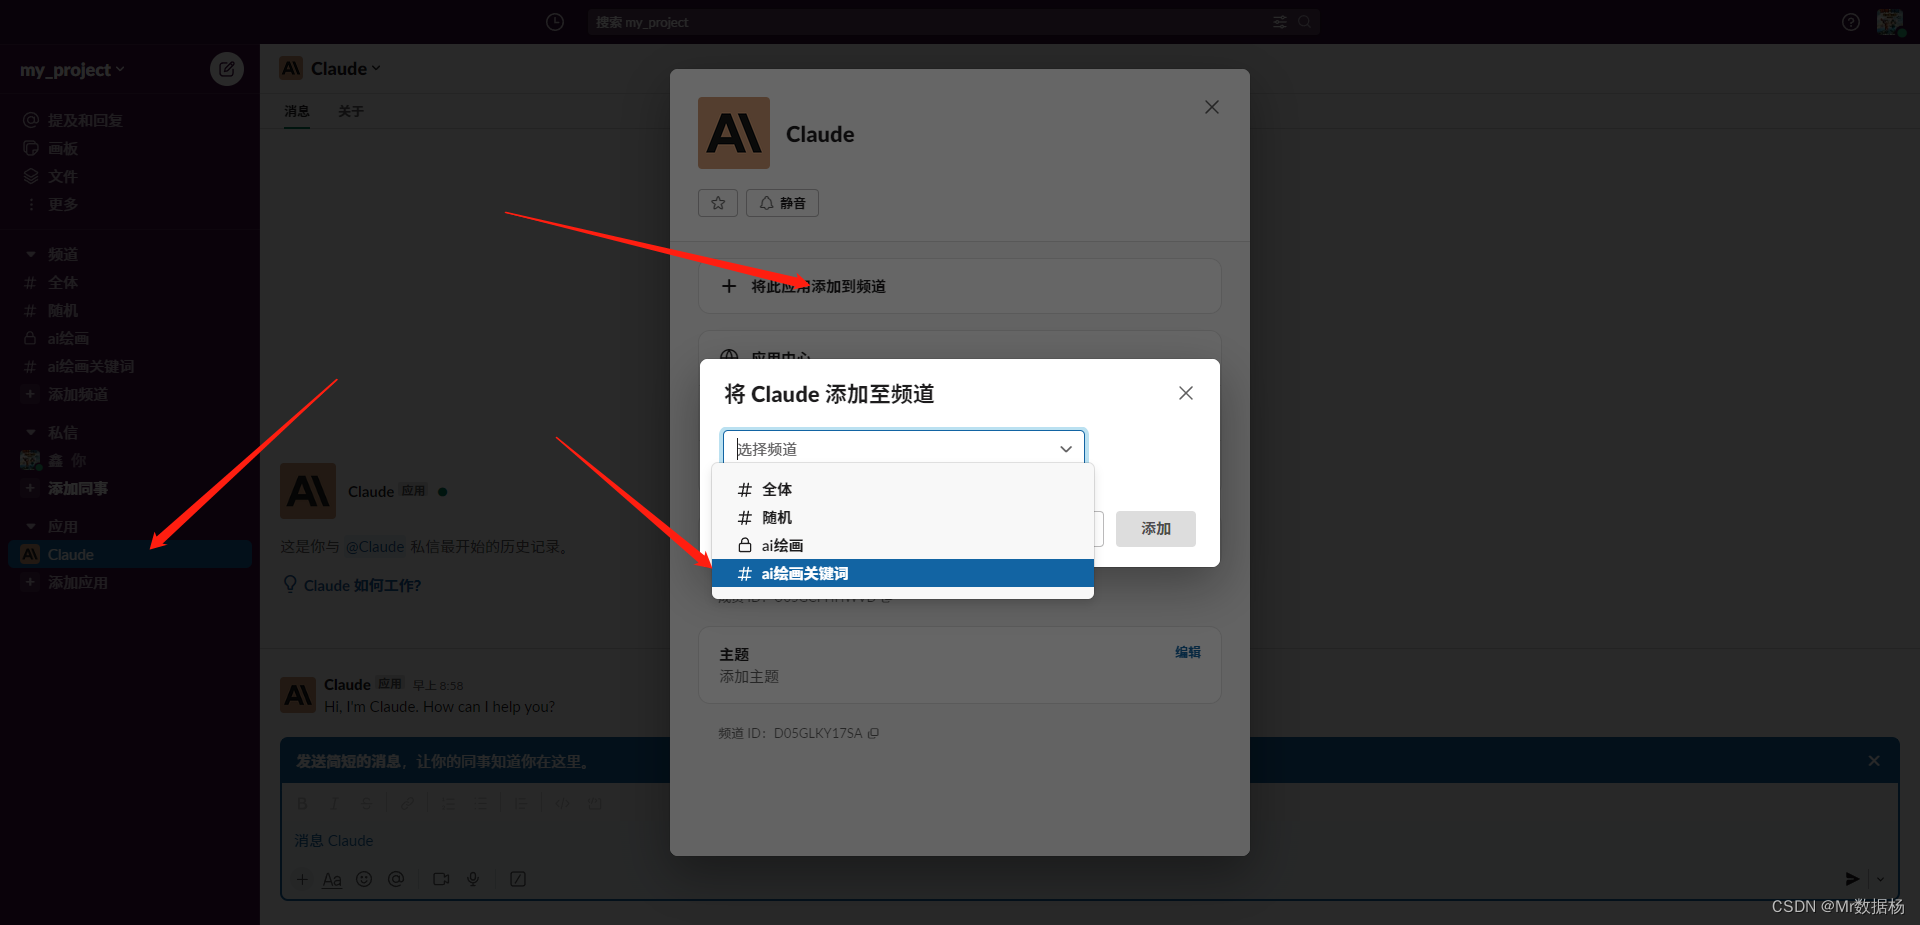Compose a new message icon

click(227, 69)
